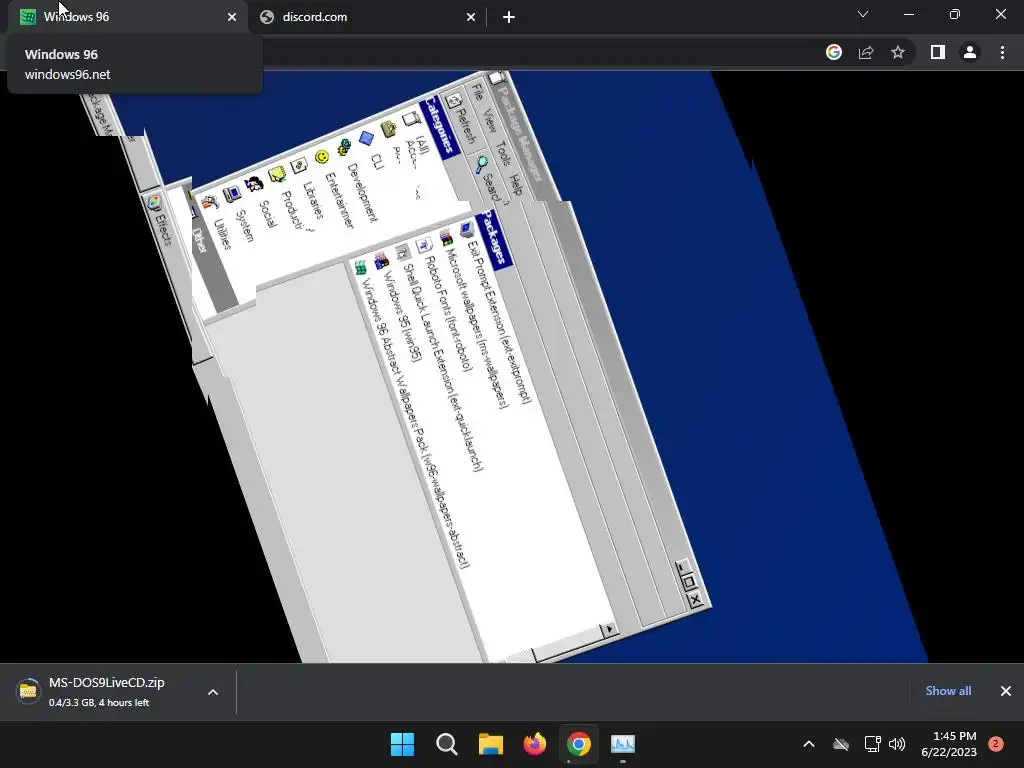Click the Search magnifier in Package Manager toolbar

pos(481,163)
